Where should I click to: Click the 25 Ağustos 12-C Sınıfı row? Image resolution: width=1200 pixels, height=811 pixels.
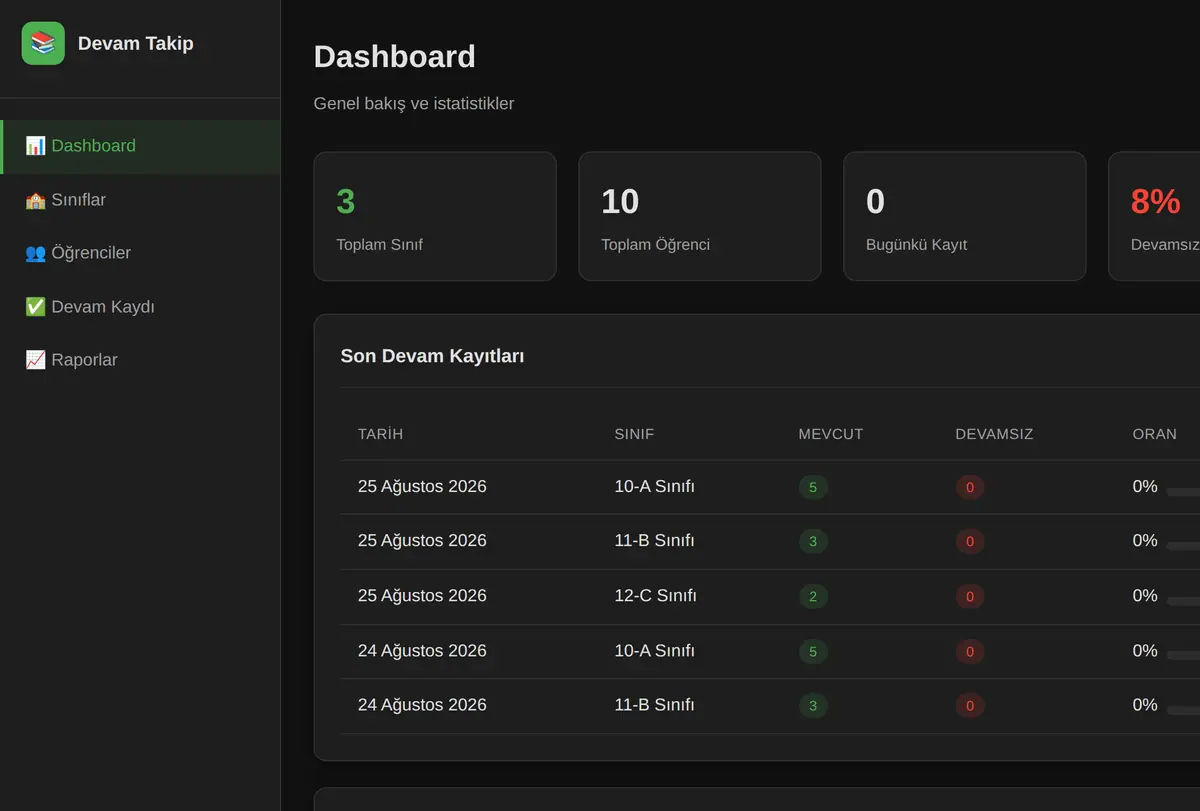click(770, 596)
